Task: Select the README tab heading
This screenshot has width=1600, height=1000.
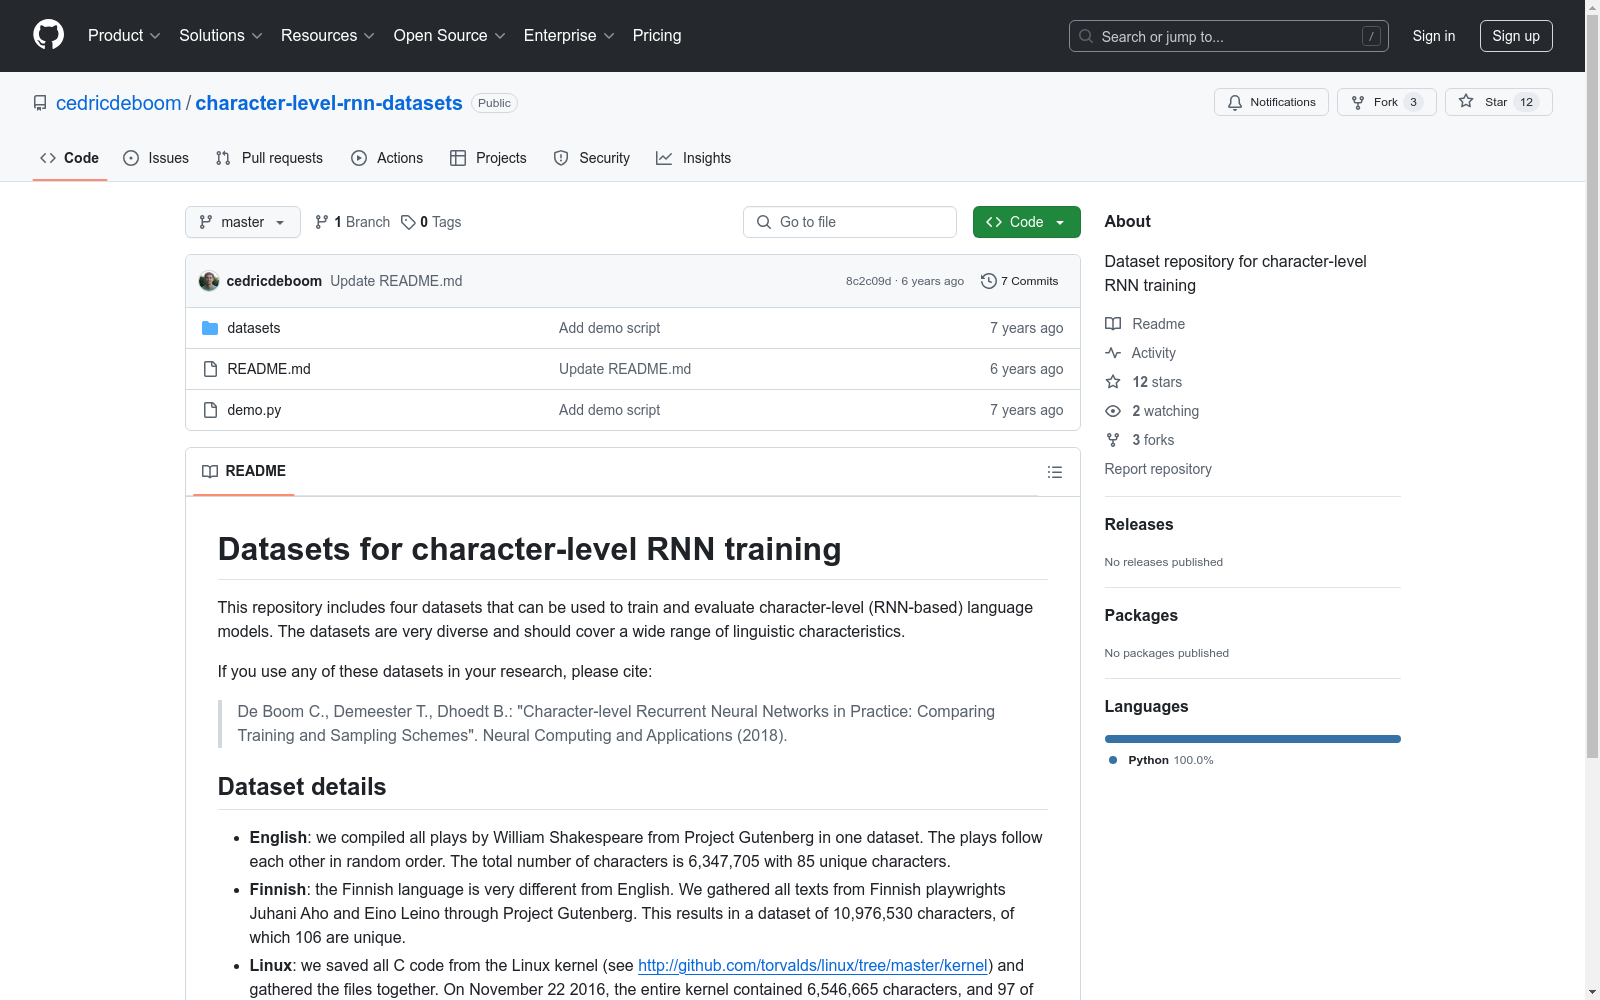Action: (x=244, y=471)
